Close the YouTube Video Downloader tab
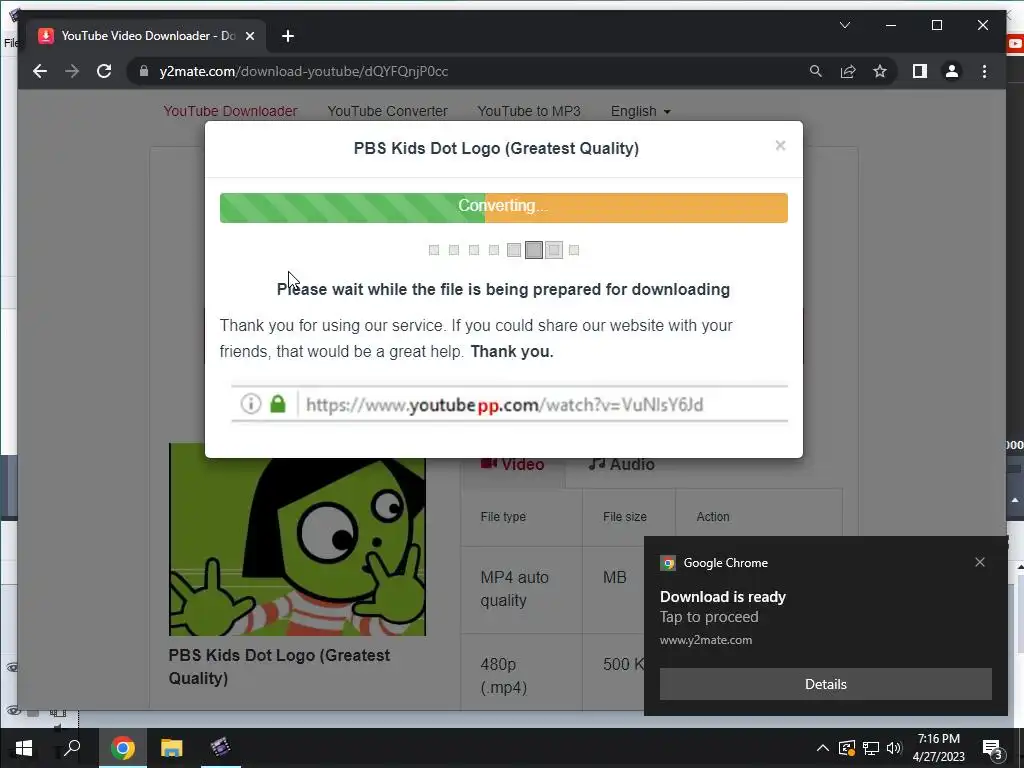The height and width of the screenshot is (768, 1024). (249, 36)
